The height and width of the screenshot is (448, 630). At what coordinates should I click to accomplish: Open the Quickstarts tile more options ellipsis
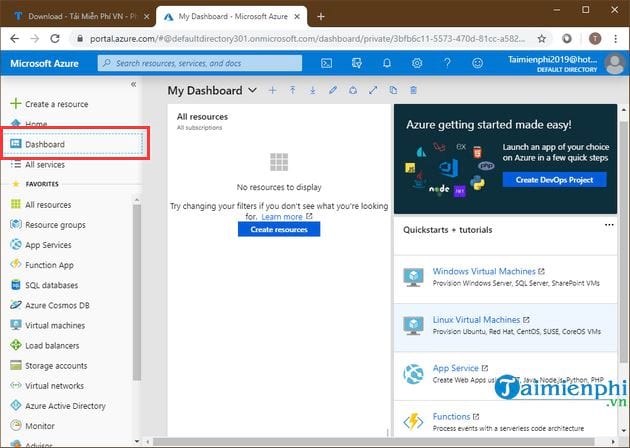click(x=609, y=225)
